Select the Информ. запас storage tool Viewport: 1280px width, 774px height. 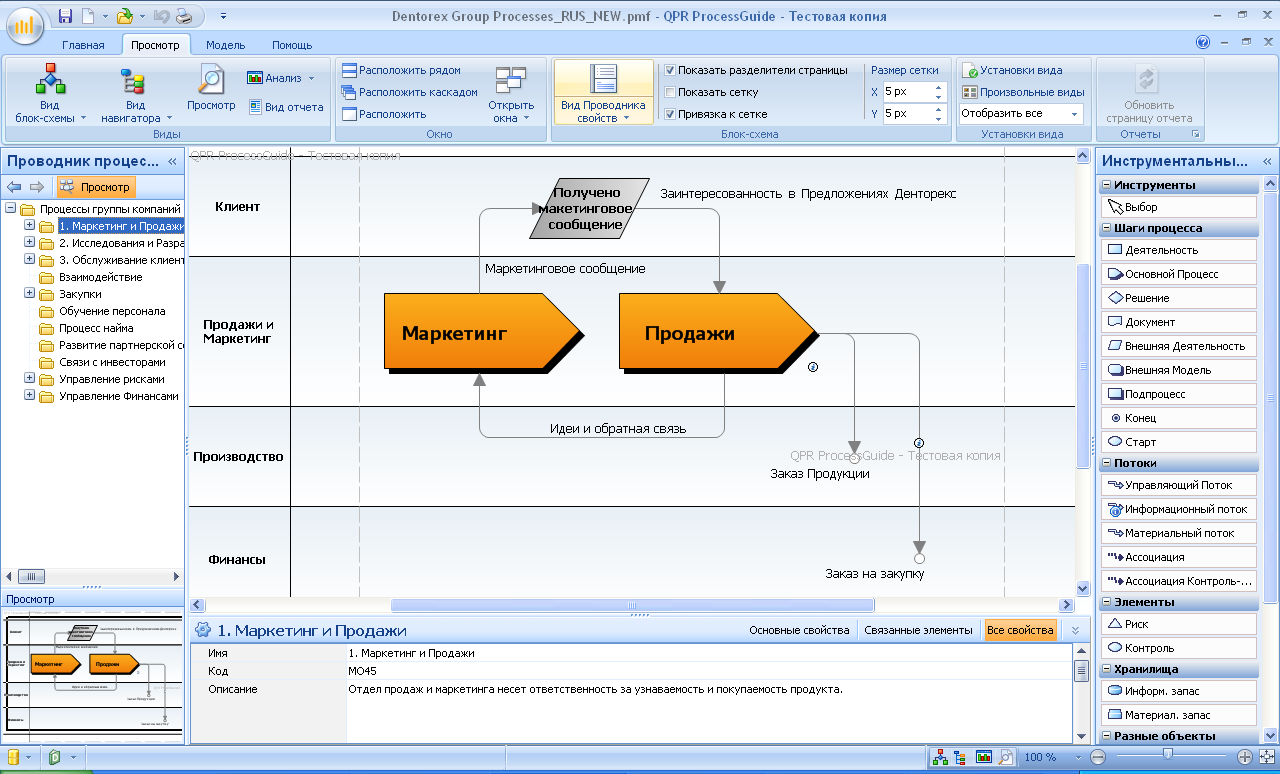(1179, 691)
